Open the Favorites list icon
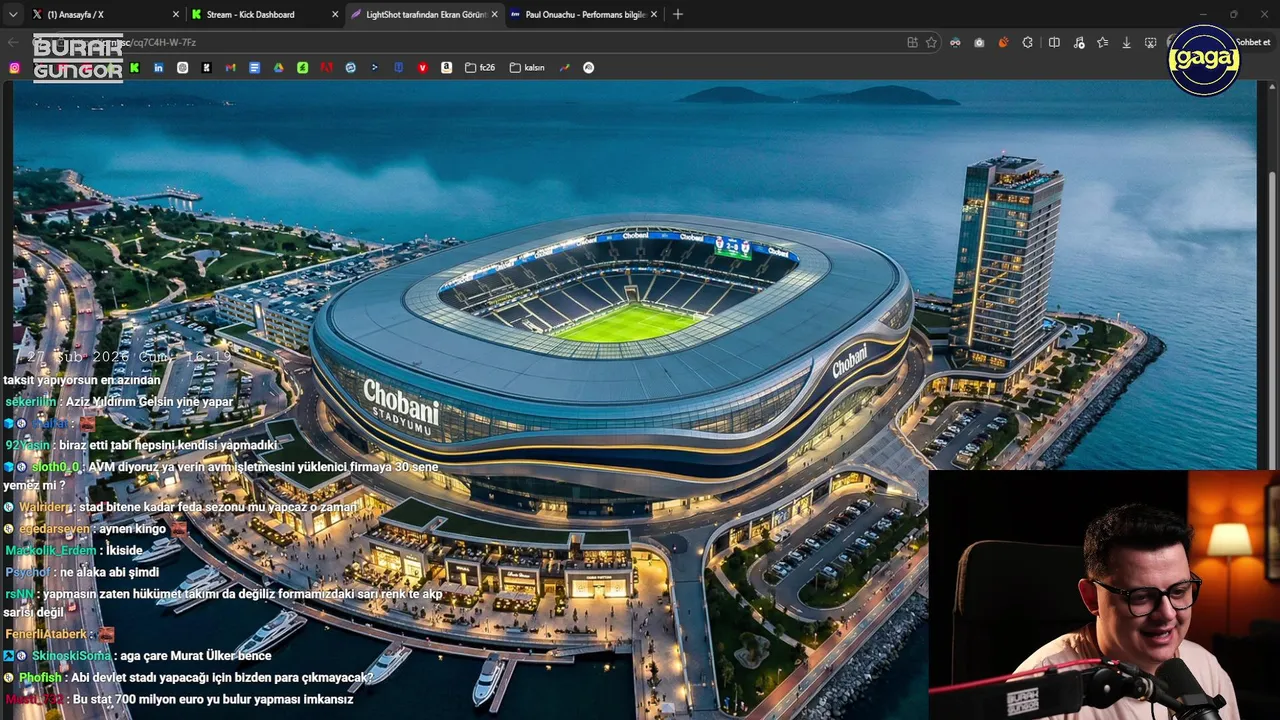This screenshot has width=1280, height=720. click(x=1102, y=42)
